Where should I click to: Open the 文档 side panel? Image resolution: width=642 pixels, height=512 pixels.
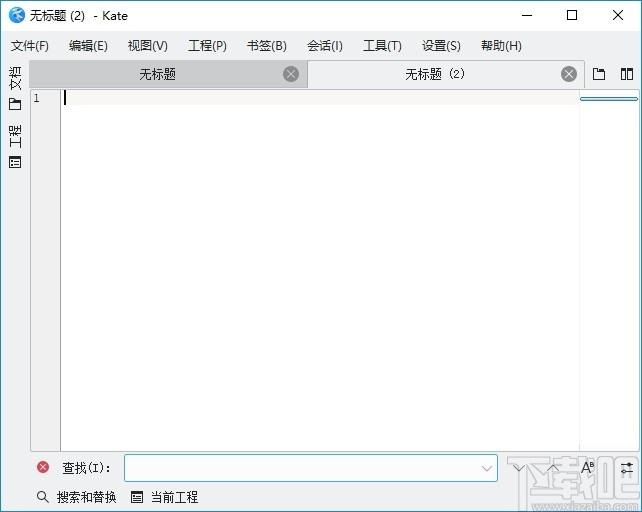click(x=15, y=88)
